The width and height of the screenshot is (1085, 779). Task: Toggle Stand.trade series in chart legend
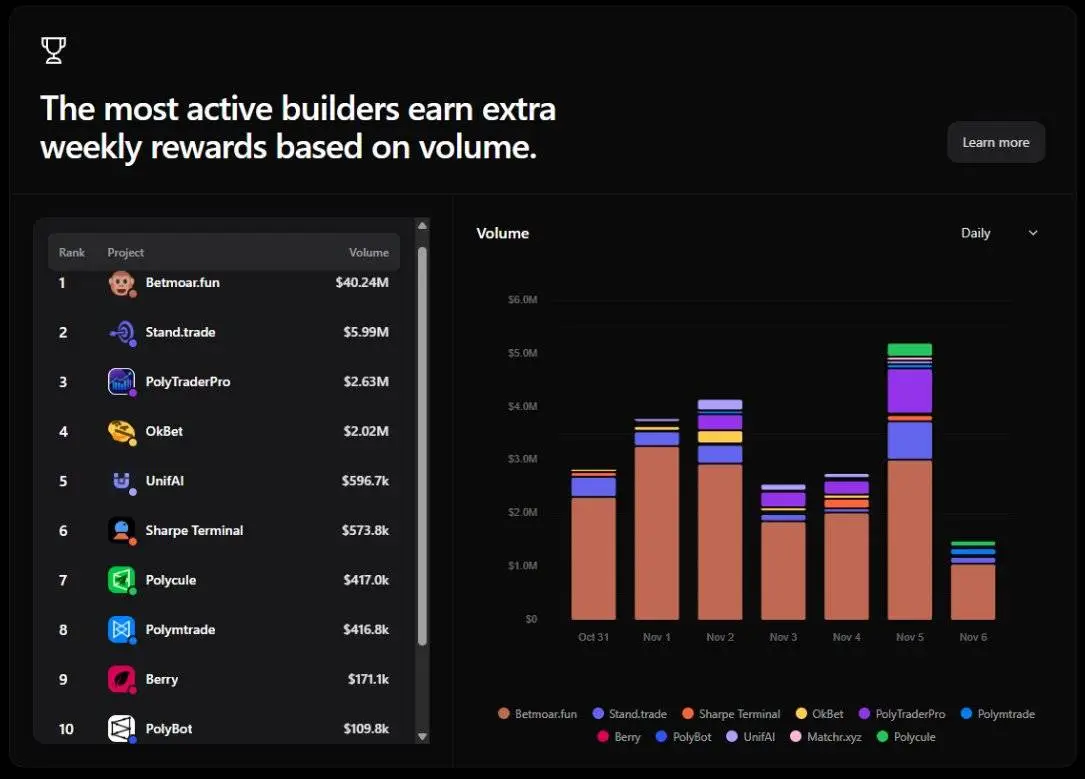point(629,714)
